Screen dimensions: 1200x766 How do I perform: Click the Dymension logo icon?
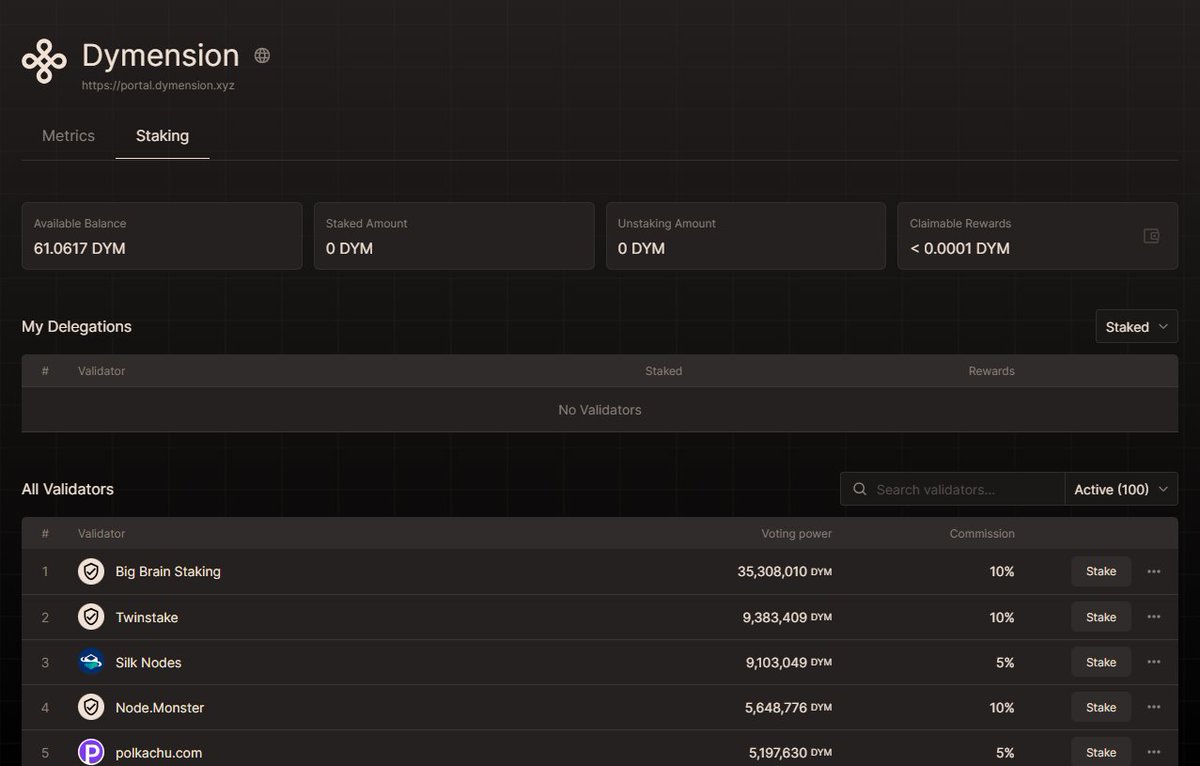(x=44, y=61)
